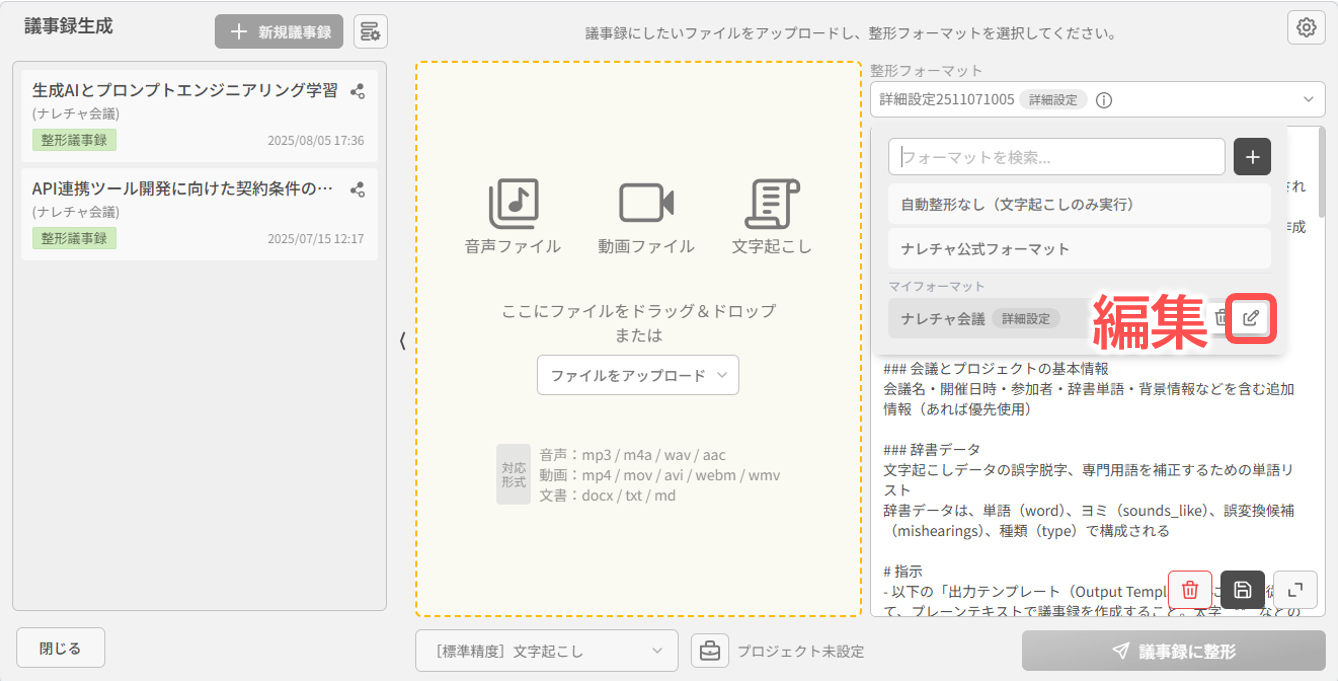Click the briefcase project icon
The height and width of the screenshot is (681, 1338).
[709, 651]
